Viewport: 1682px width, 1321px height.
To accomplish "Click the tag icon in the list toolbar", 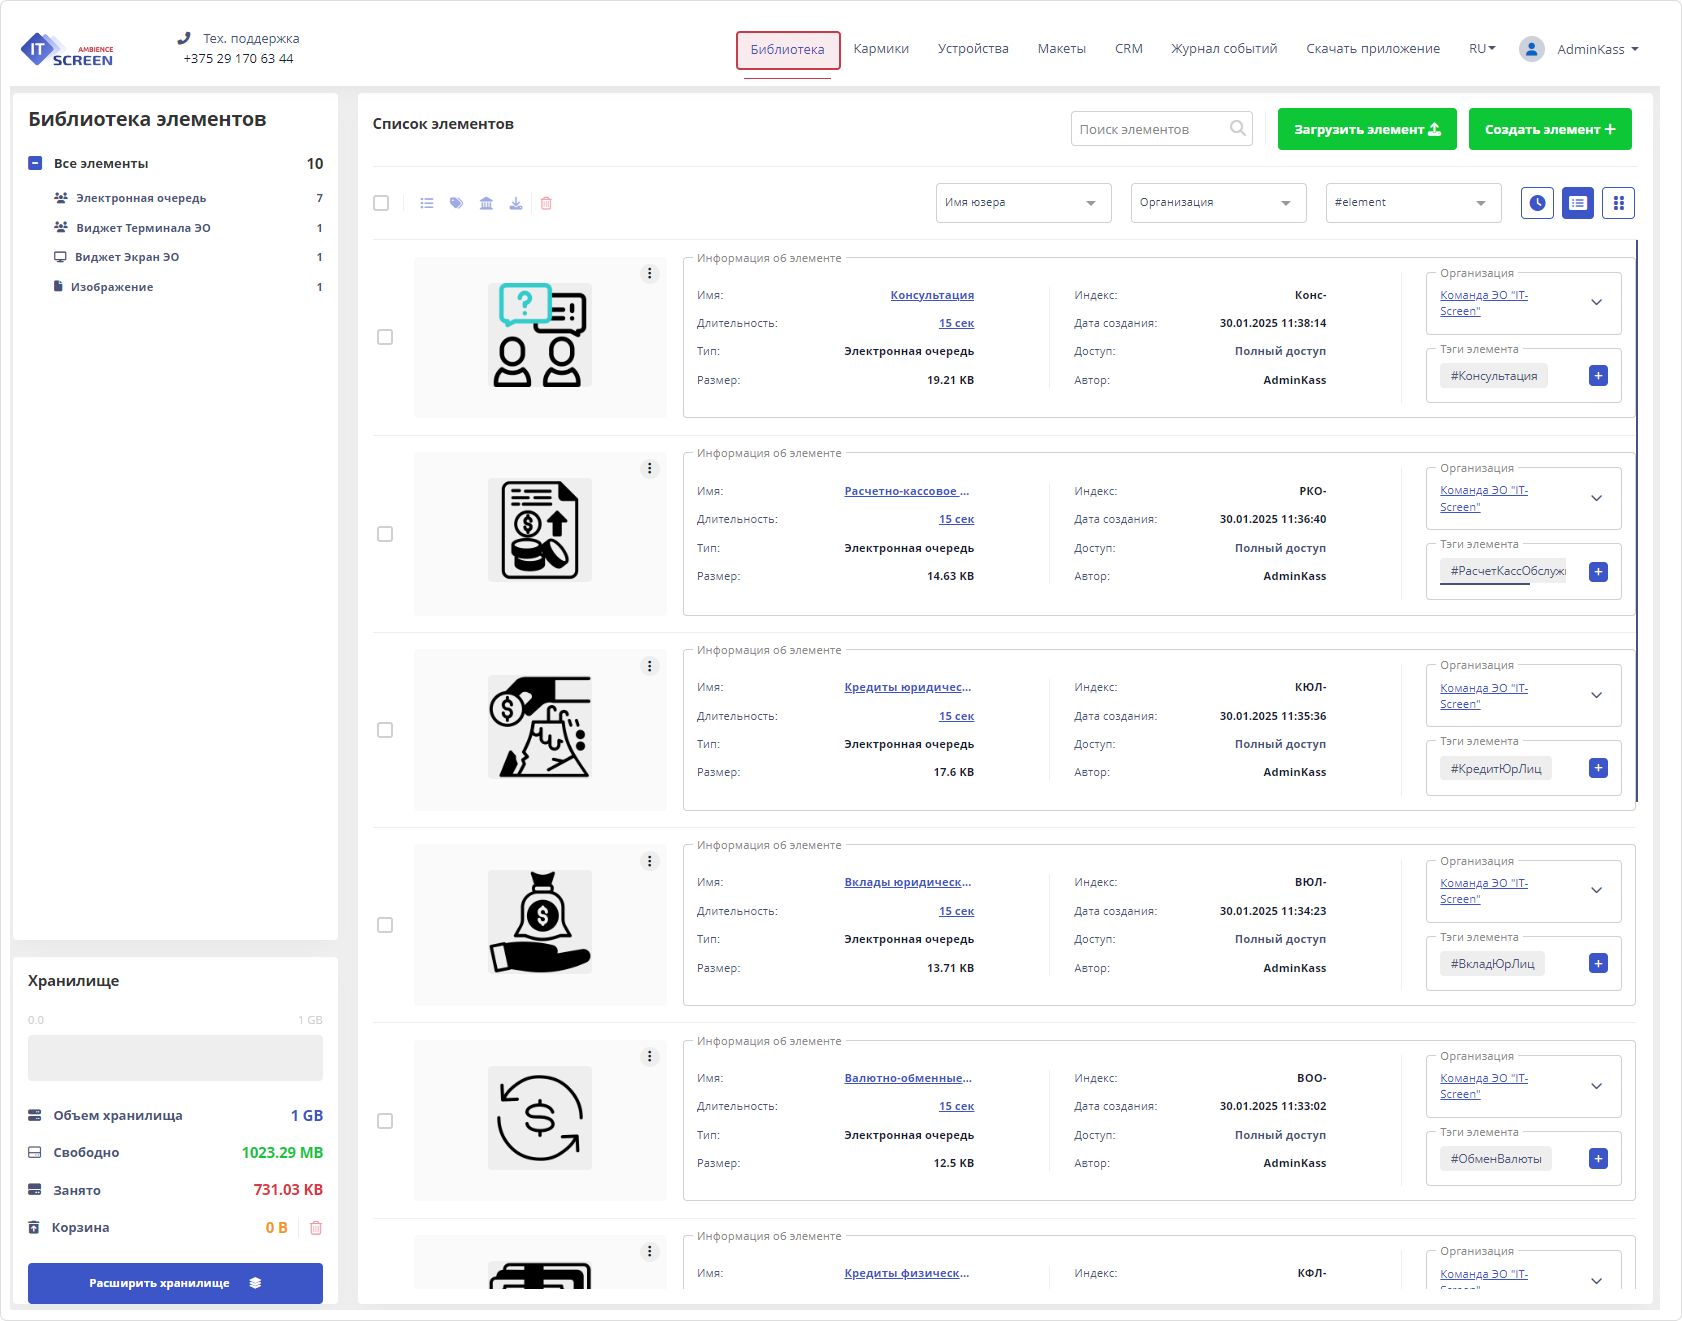I will point(456,203).
